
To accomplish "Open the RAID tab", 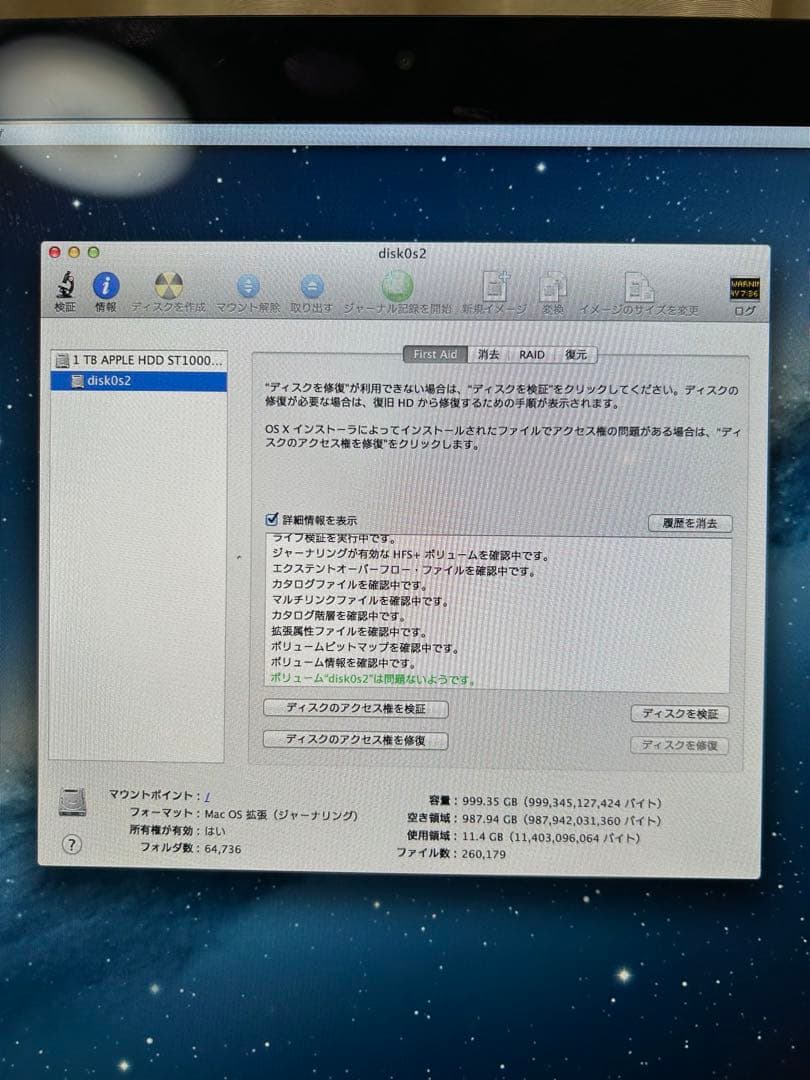I will point(530,353).
